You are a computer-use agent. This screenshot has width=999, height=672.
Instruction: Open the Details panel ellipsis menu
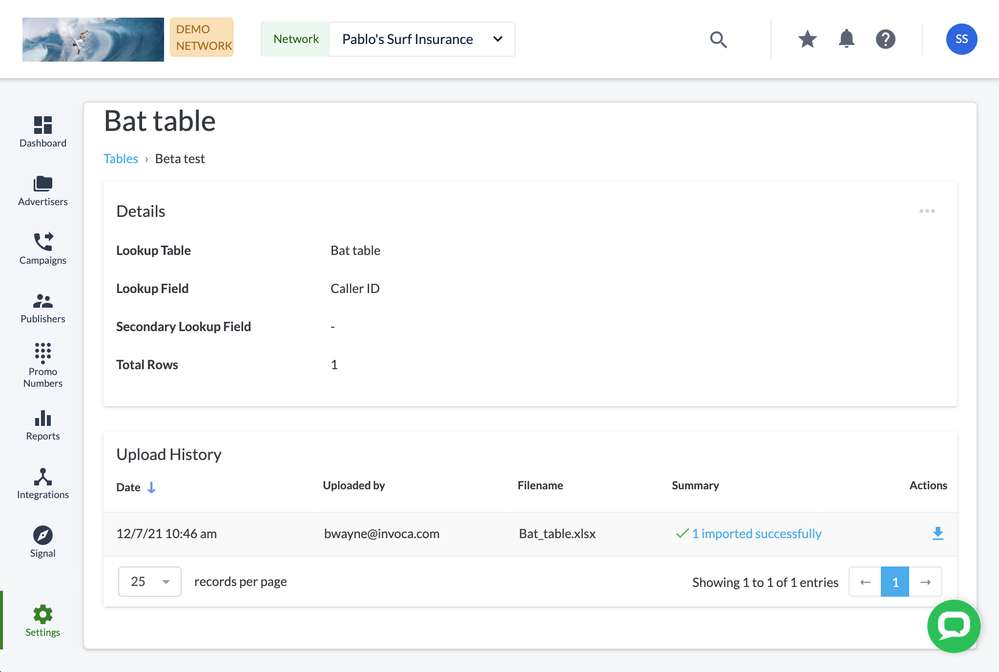[x=927, y=212]
